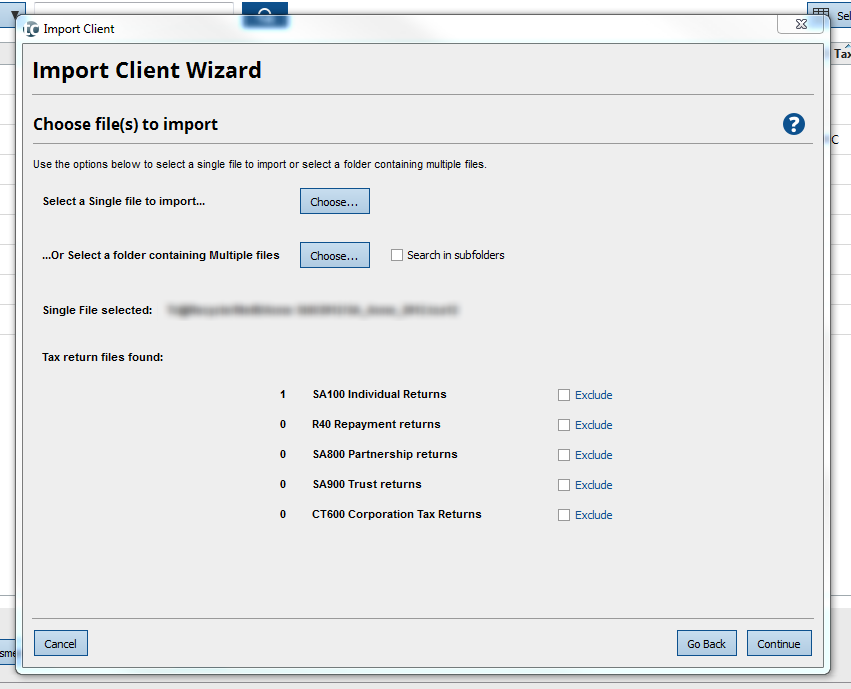Exclude SA100 Individual Returns
This screenshot has width=851, height=689.
pyautogui.click(x=564, y=395)
